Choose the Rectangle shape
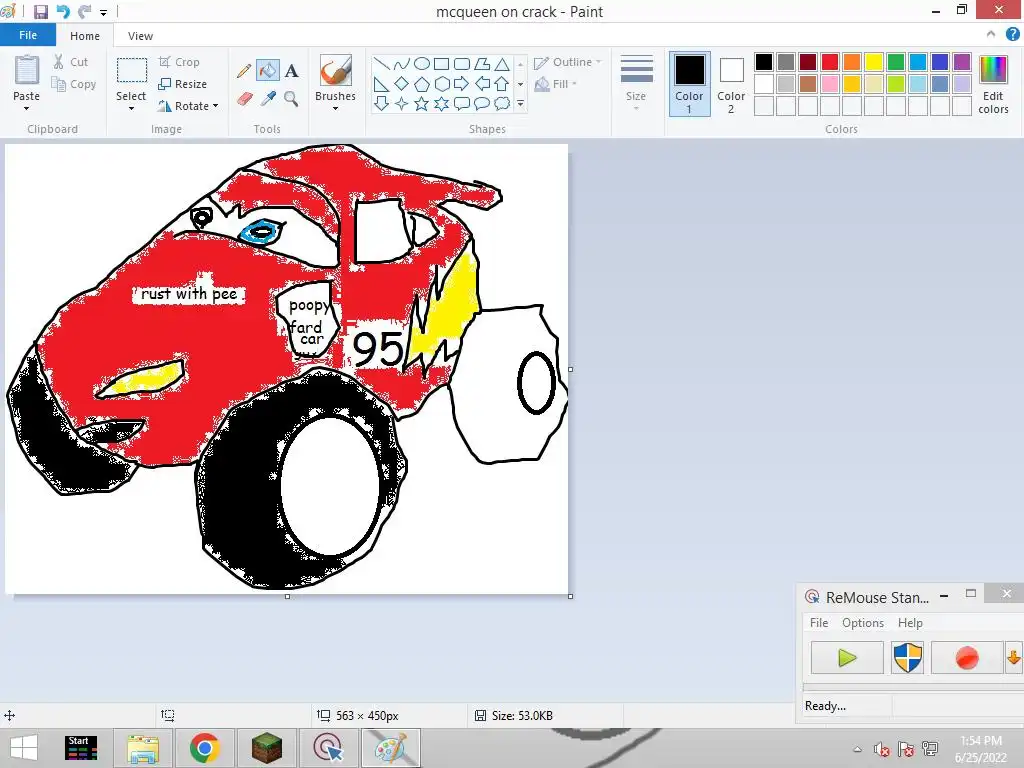This screenshot has height=768, width=1024. 441,63
